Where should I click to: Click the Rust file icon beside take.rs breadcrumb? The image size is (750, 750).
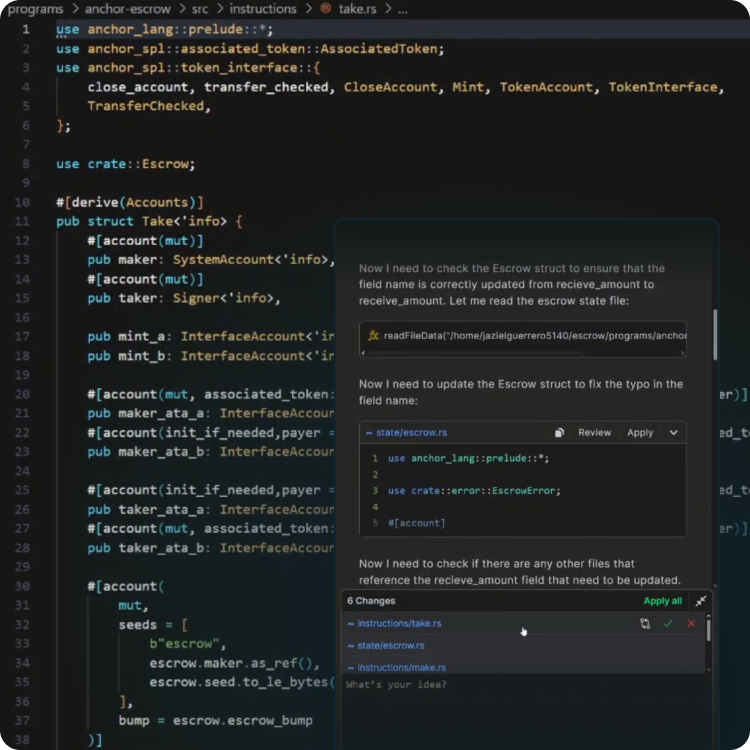pyautogui.click(x=326, y=8)
